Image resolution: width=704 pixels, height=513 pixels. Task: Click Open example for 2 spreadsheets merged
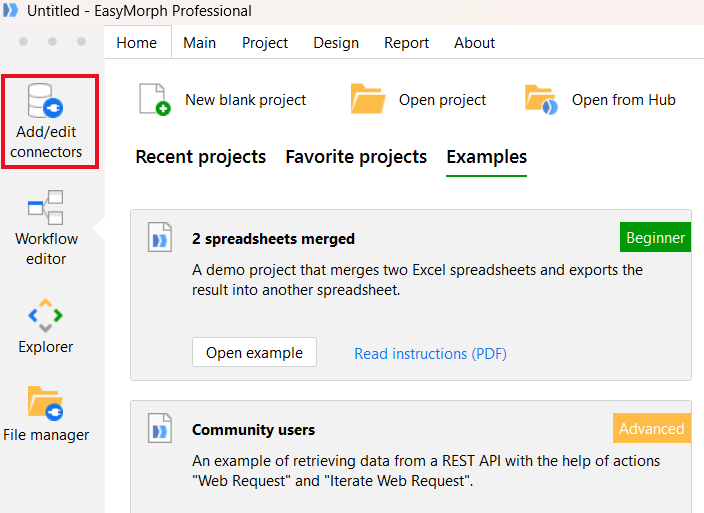click(x=255, y=352)
